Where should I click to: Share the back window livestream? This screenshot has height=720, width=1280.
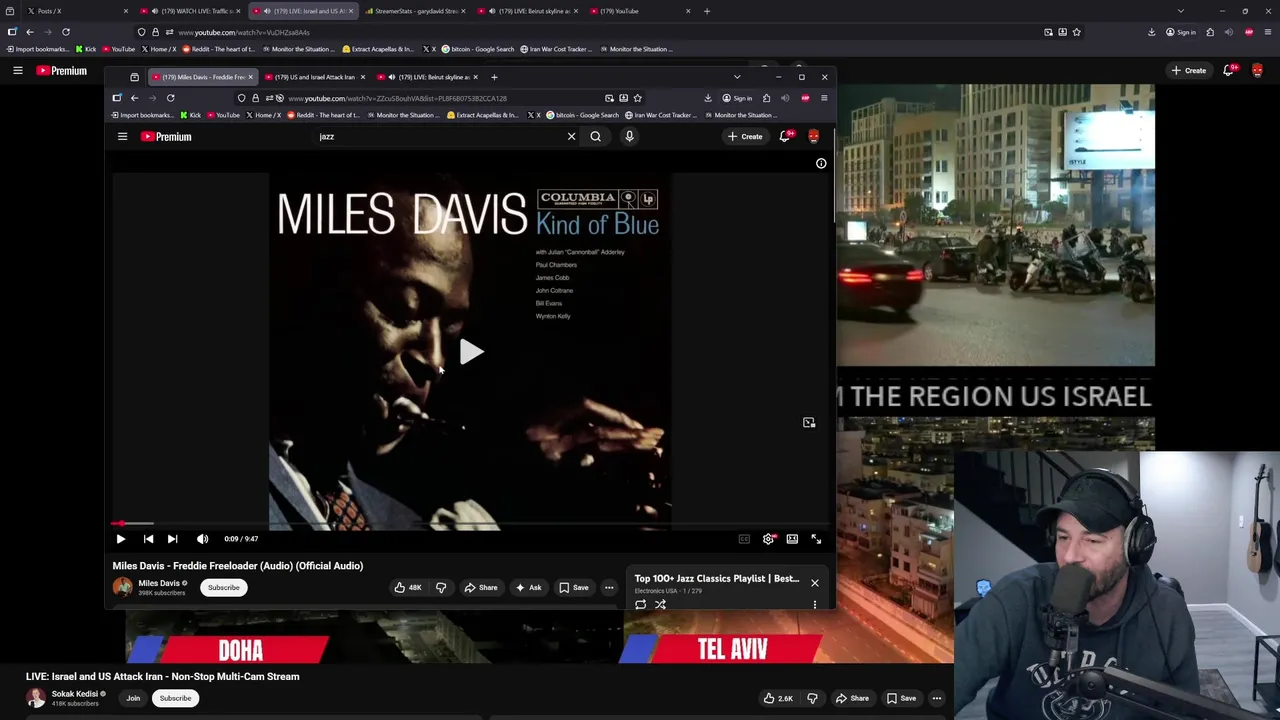(852, 698)
